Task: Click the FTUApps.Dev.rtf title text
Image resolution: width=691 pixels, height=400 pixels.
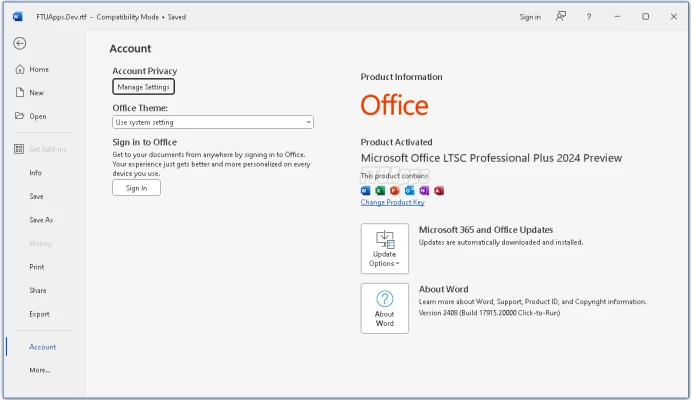Action: coord(61,17)
